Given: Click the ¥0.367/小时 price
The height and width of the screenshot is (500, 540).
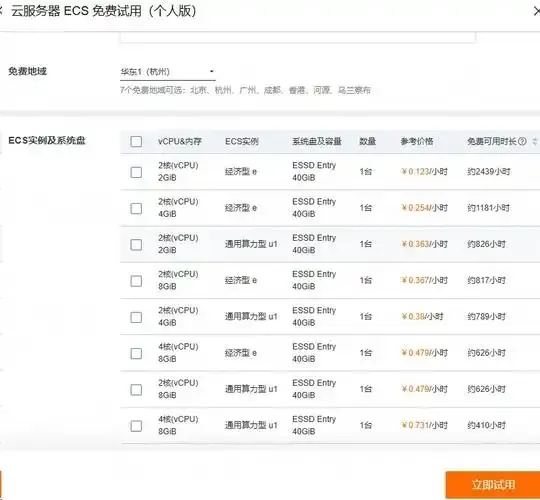Looking at the screenshot, I should 424,280.
